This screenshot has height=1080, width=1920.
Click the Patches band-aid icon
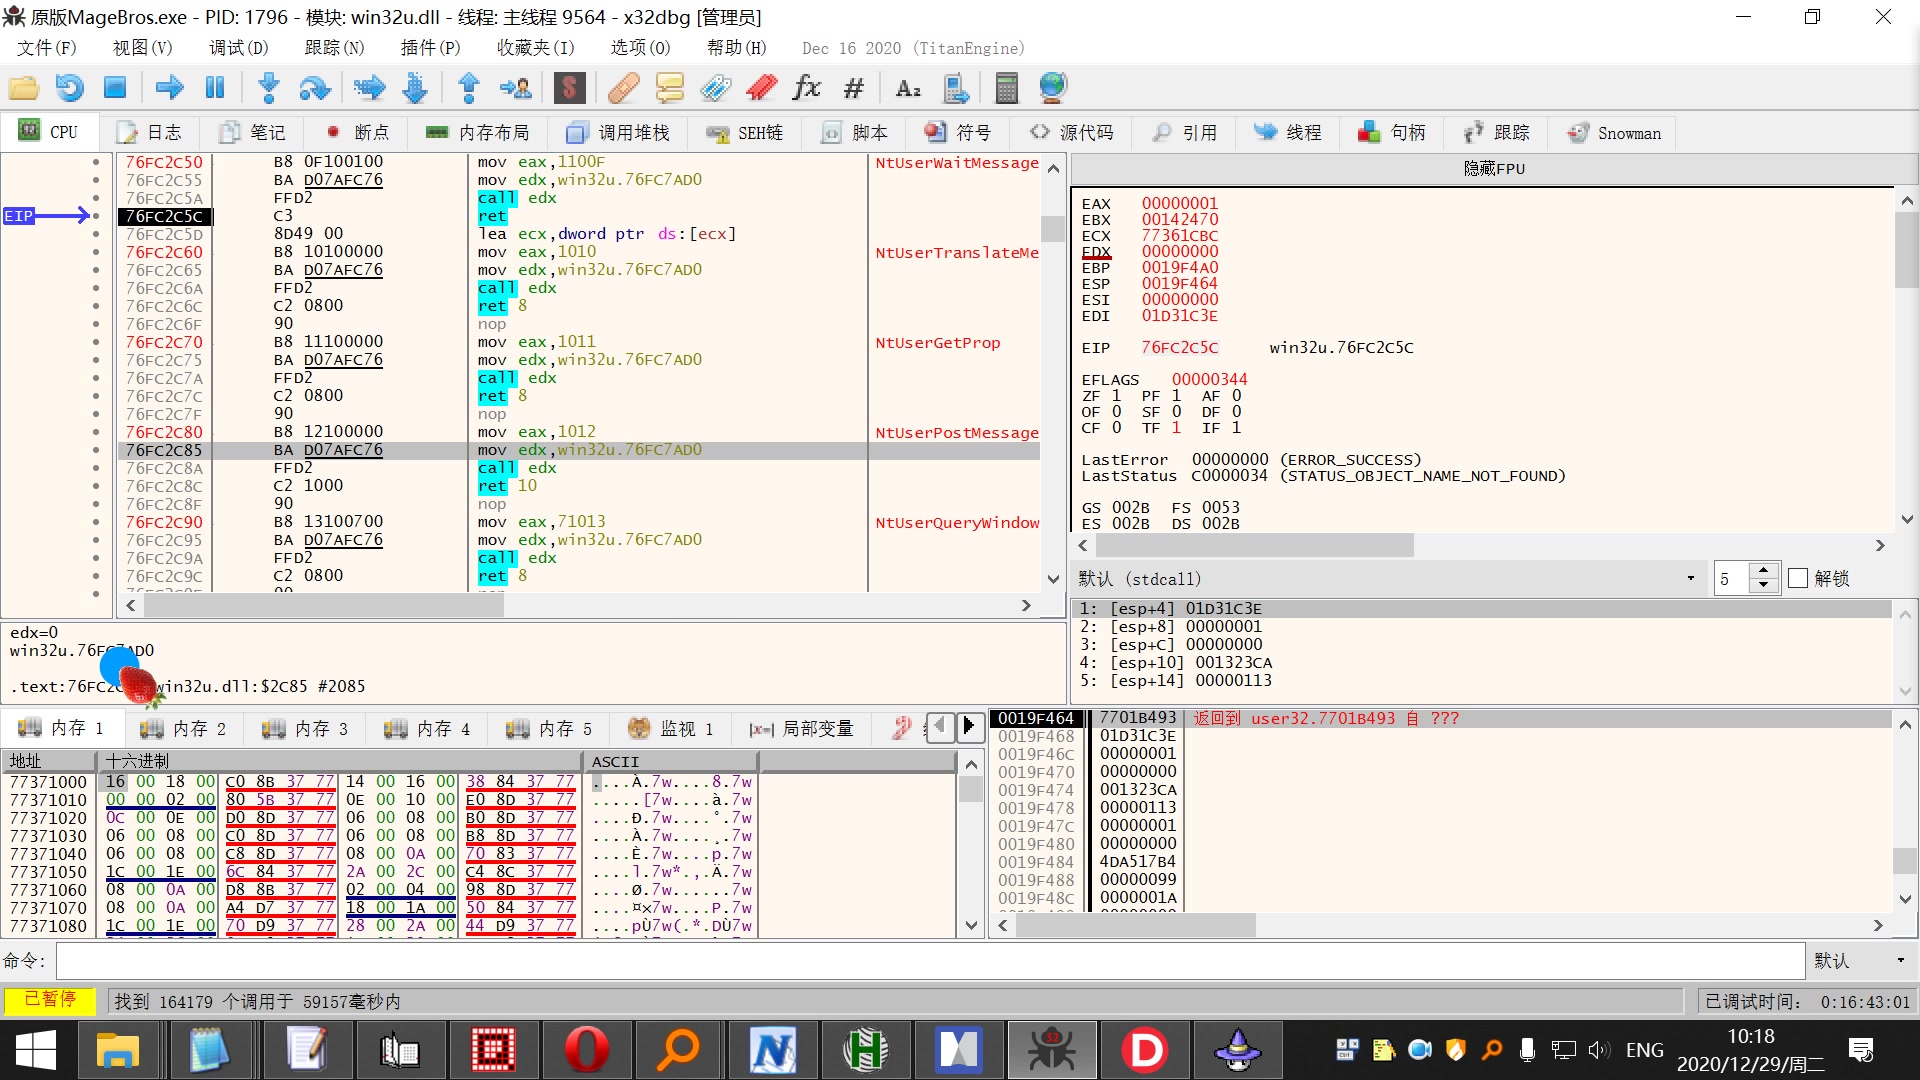pos(623,88)
